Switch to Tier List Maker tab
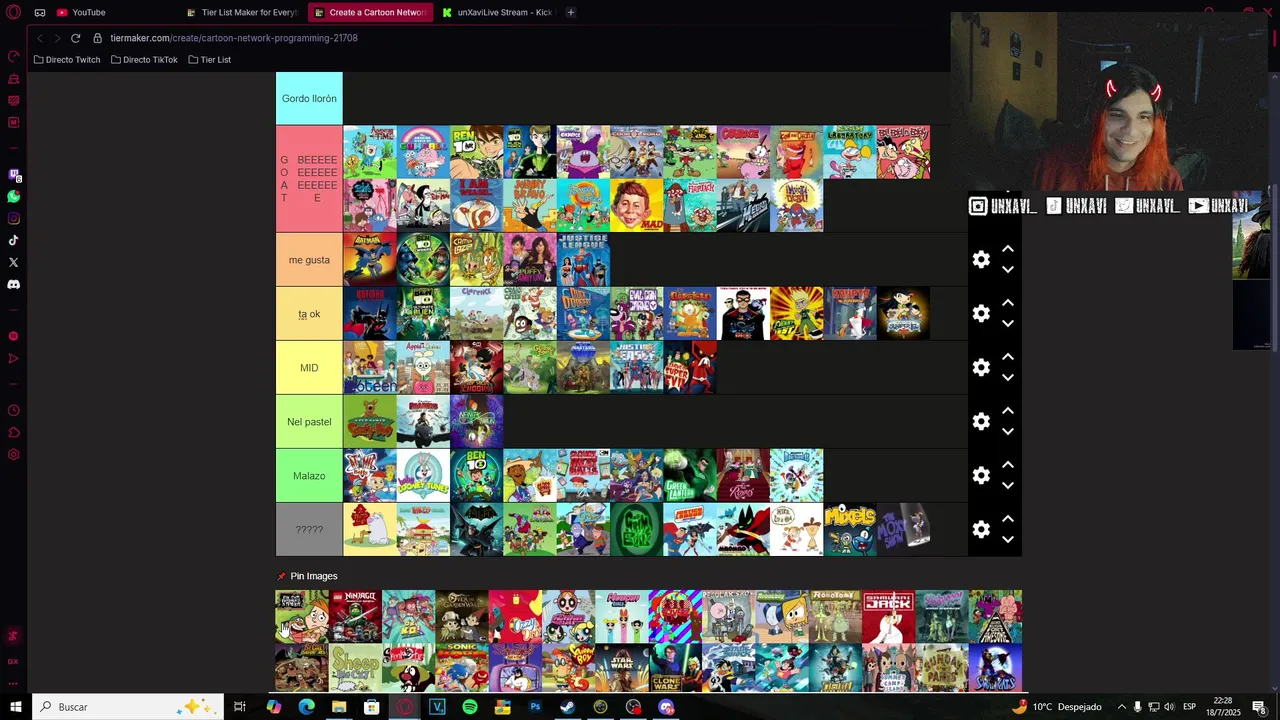The height and width of the screenshot is (720, 1280). (x=242, y=12)
